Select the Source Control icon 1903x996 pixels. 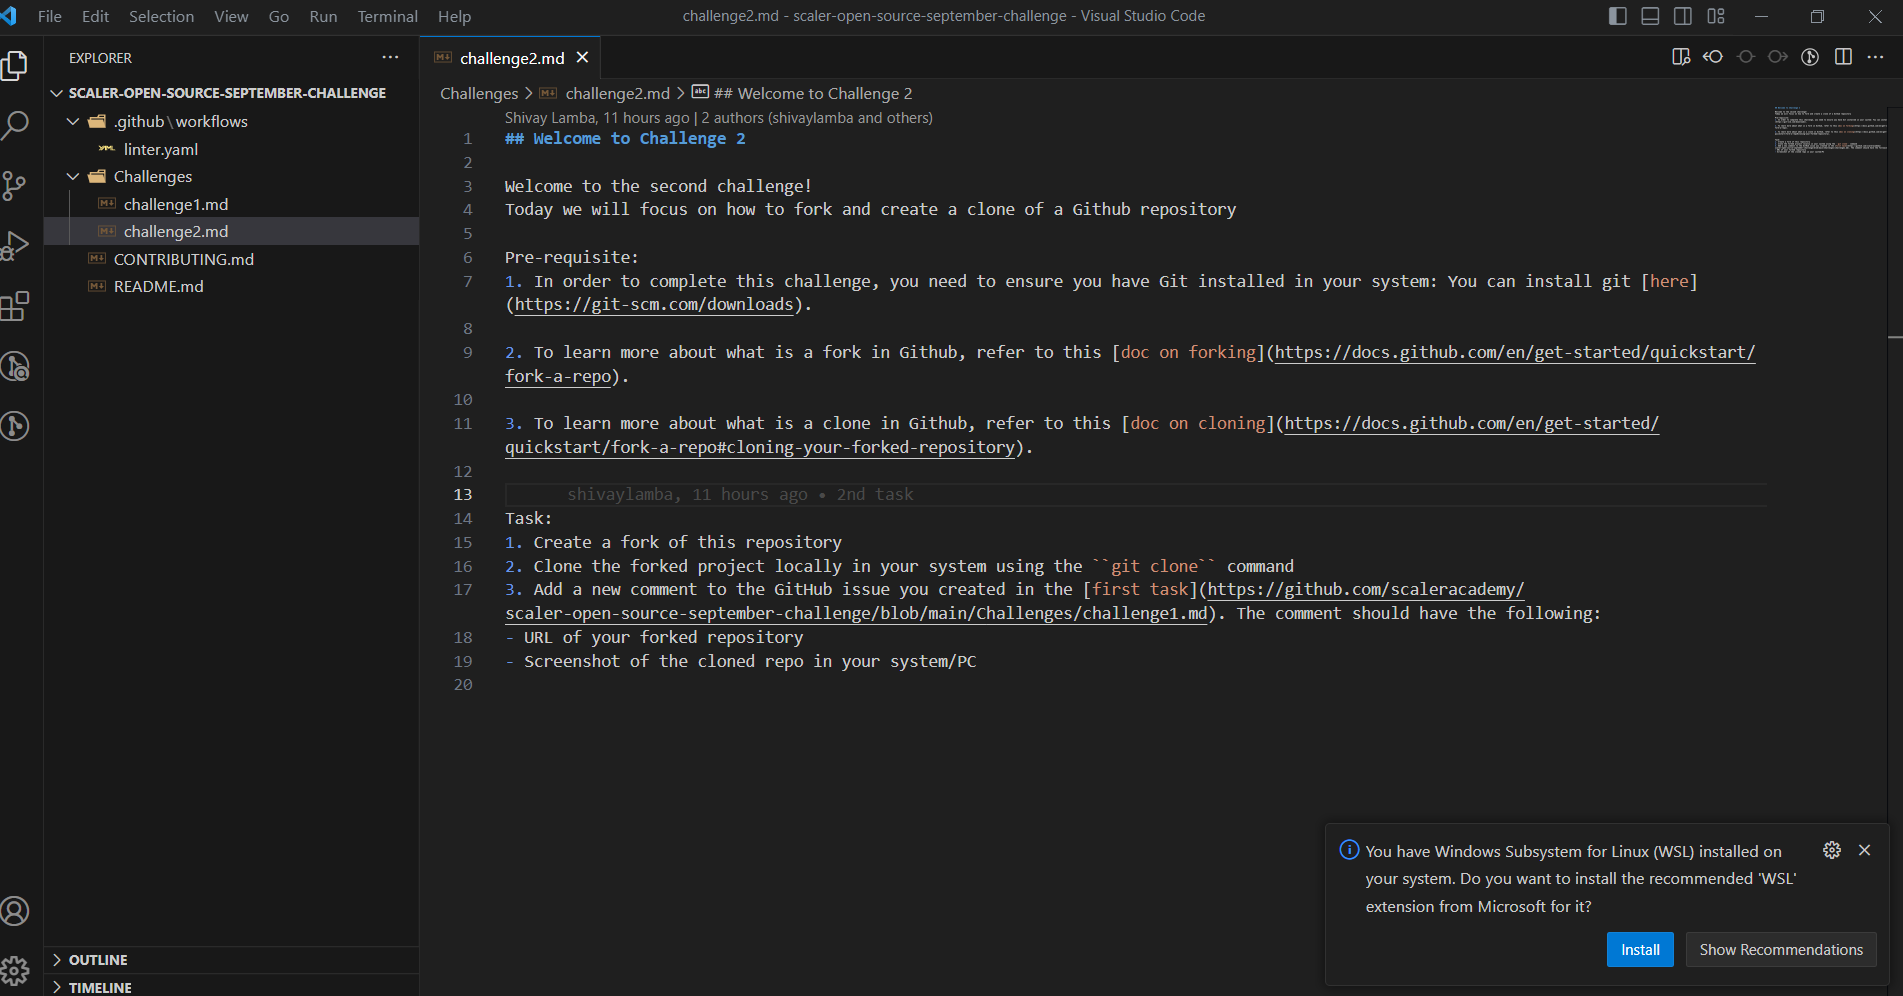(x=17, y=186)
